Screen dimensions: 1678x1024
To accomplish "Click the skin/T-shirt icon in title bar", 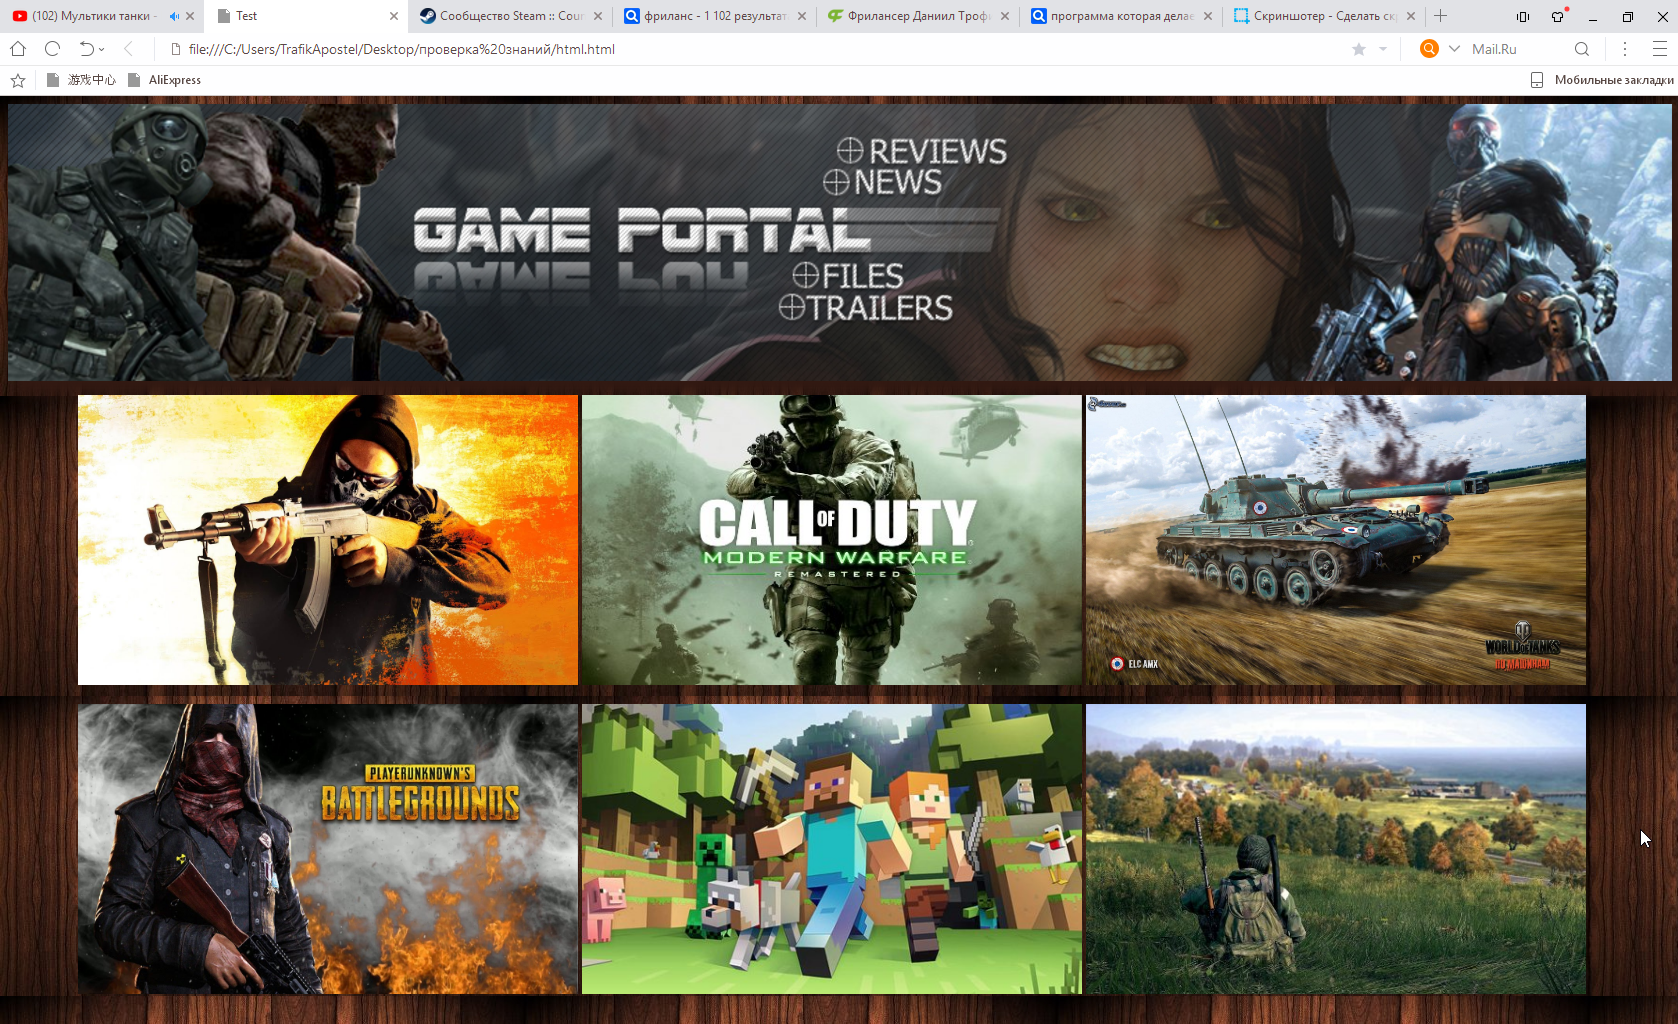I will 1558,16.
